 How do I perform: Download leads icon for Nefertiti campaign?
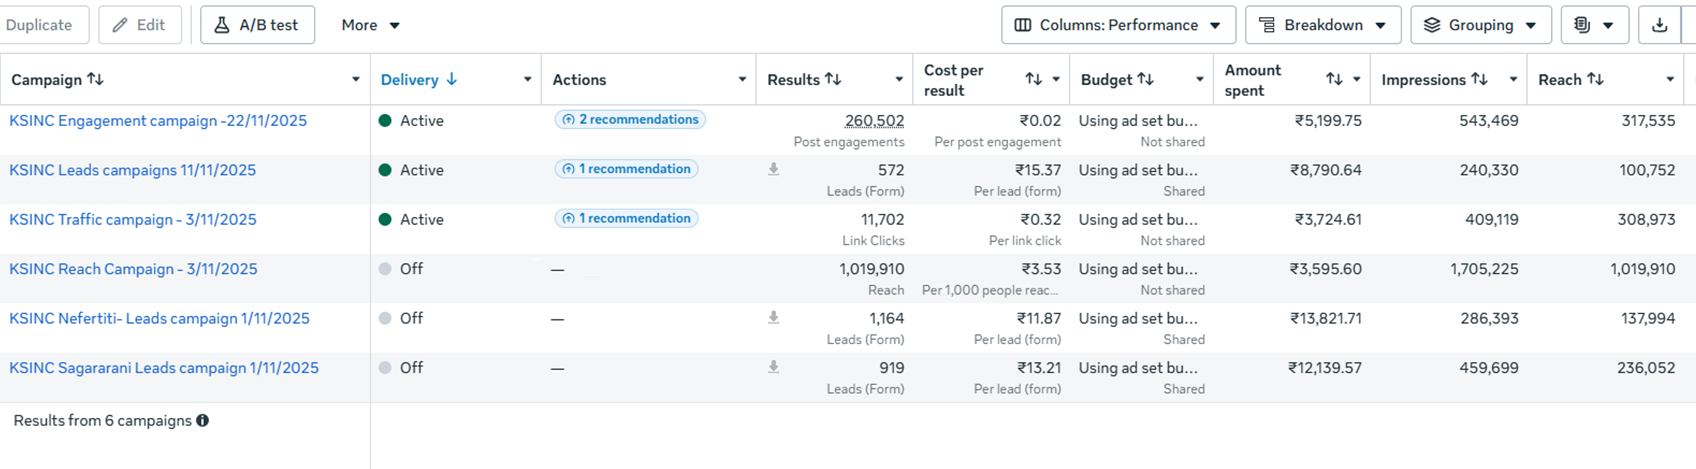[773, 318]
